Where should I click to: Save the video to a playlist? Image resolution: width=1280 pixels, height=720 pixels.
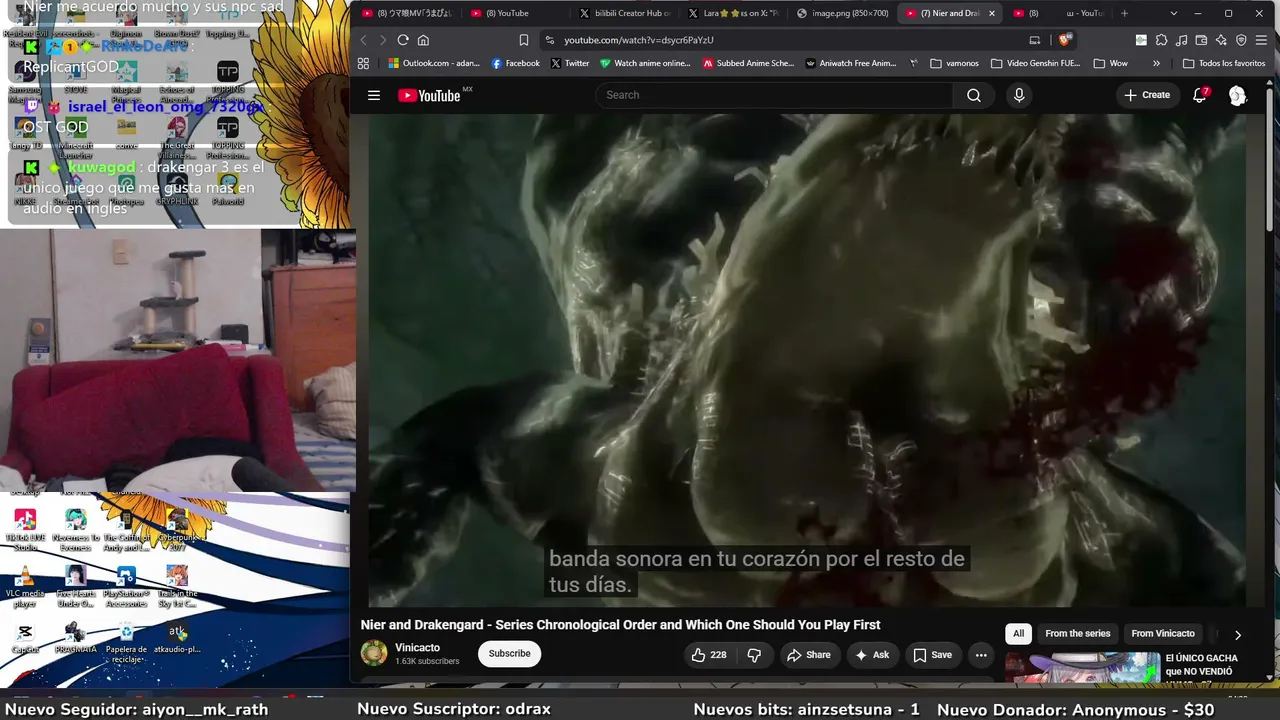(932, 655)
